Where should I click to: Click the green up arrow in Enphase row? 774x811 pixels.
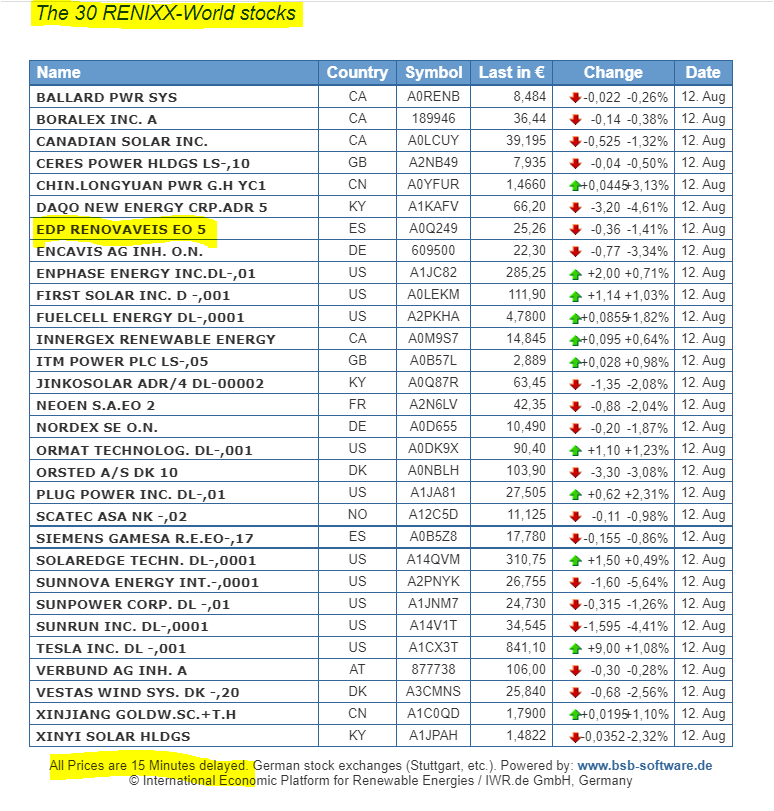(575, 274)
